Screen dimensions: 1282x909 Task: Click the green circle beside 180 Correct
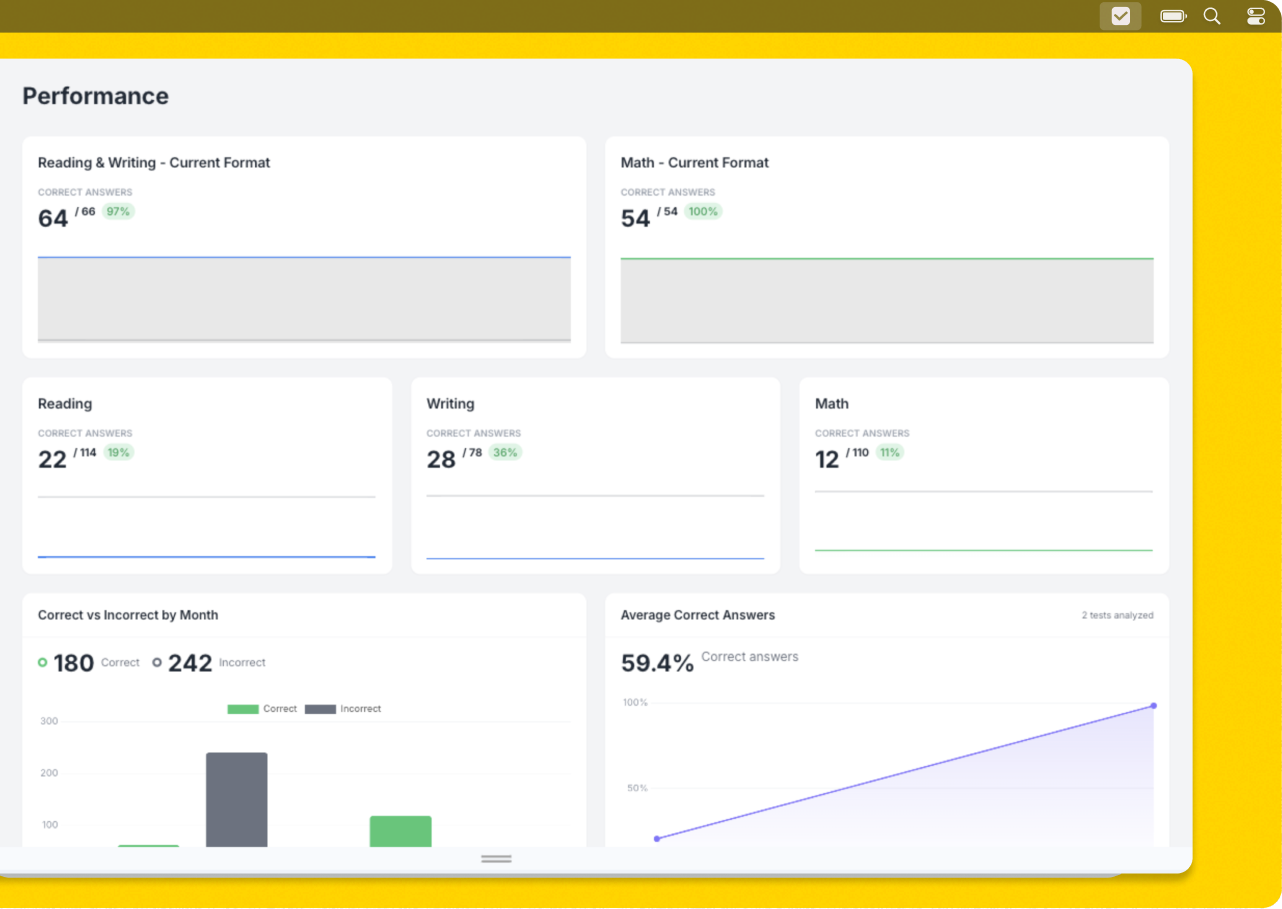click(42, 662)
